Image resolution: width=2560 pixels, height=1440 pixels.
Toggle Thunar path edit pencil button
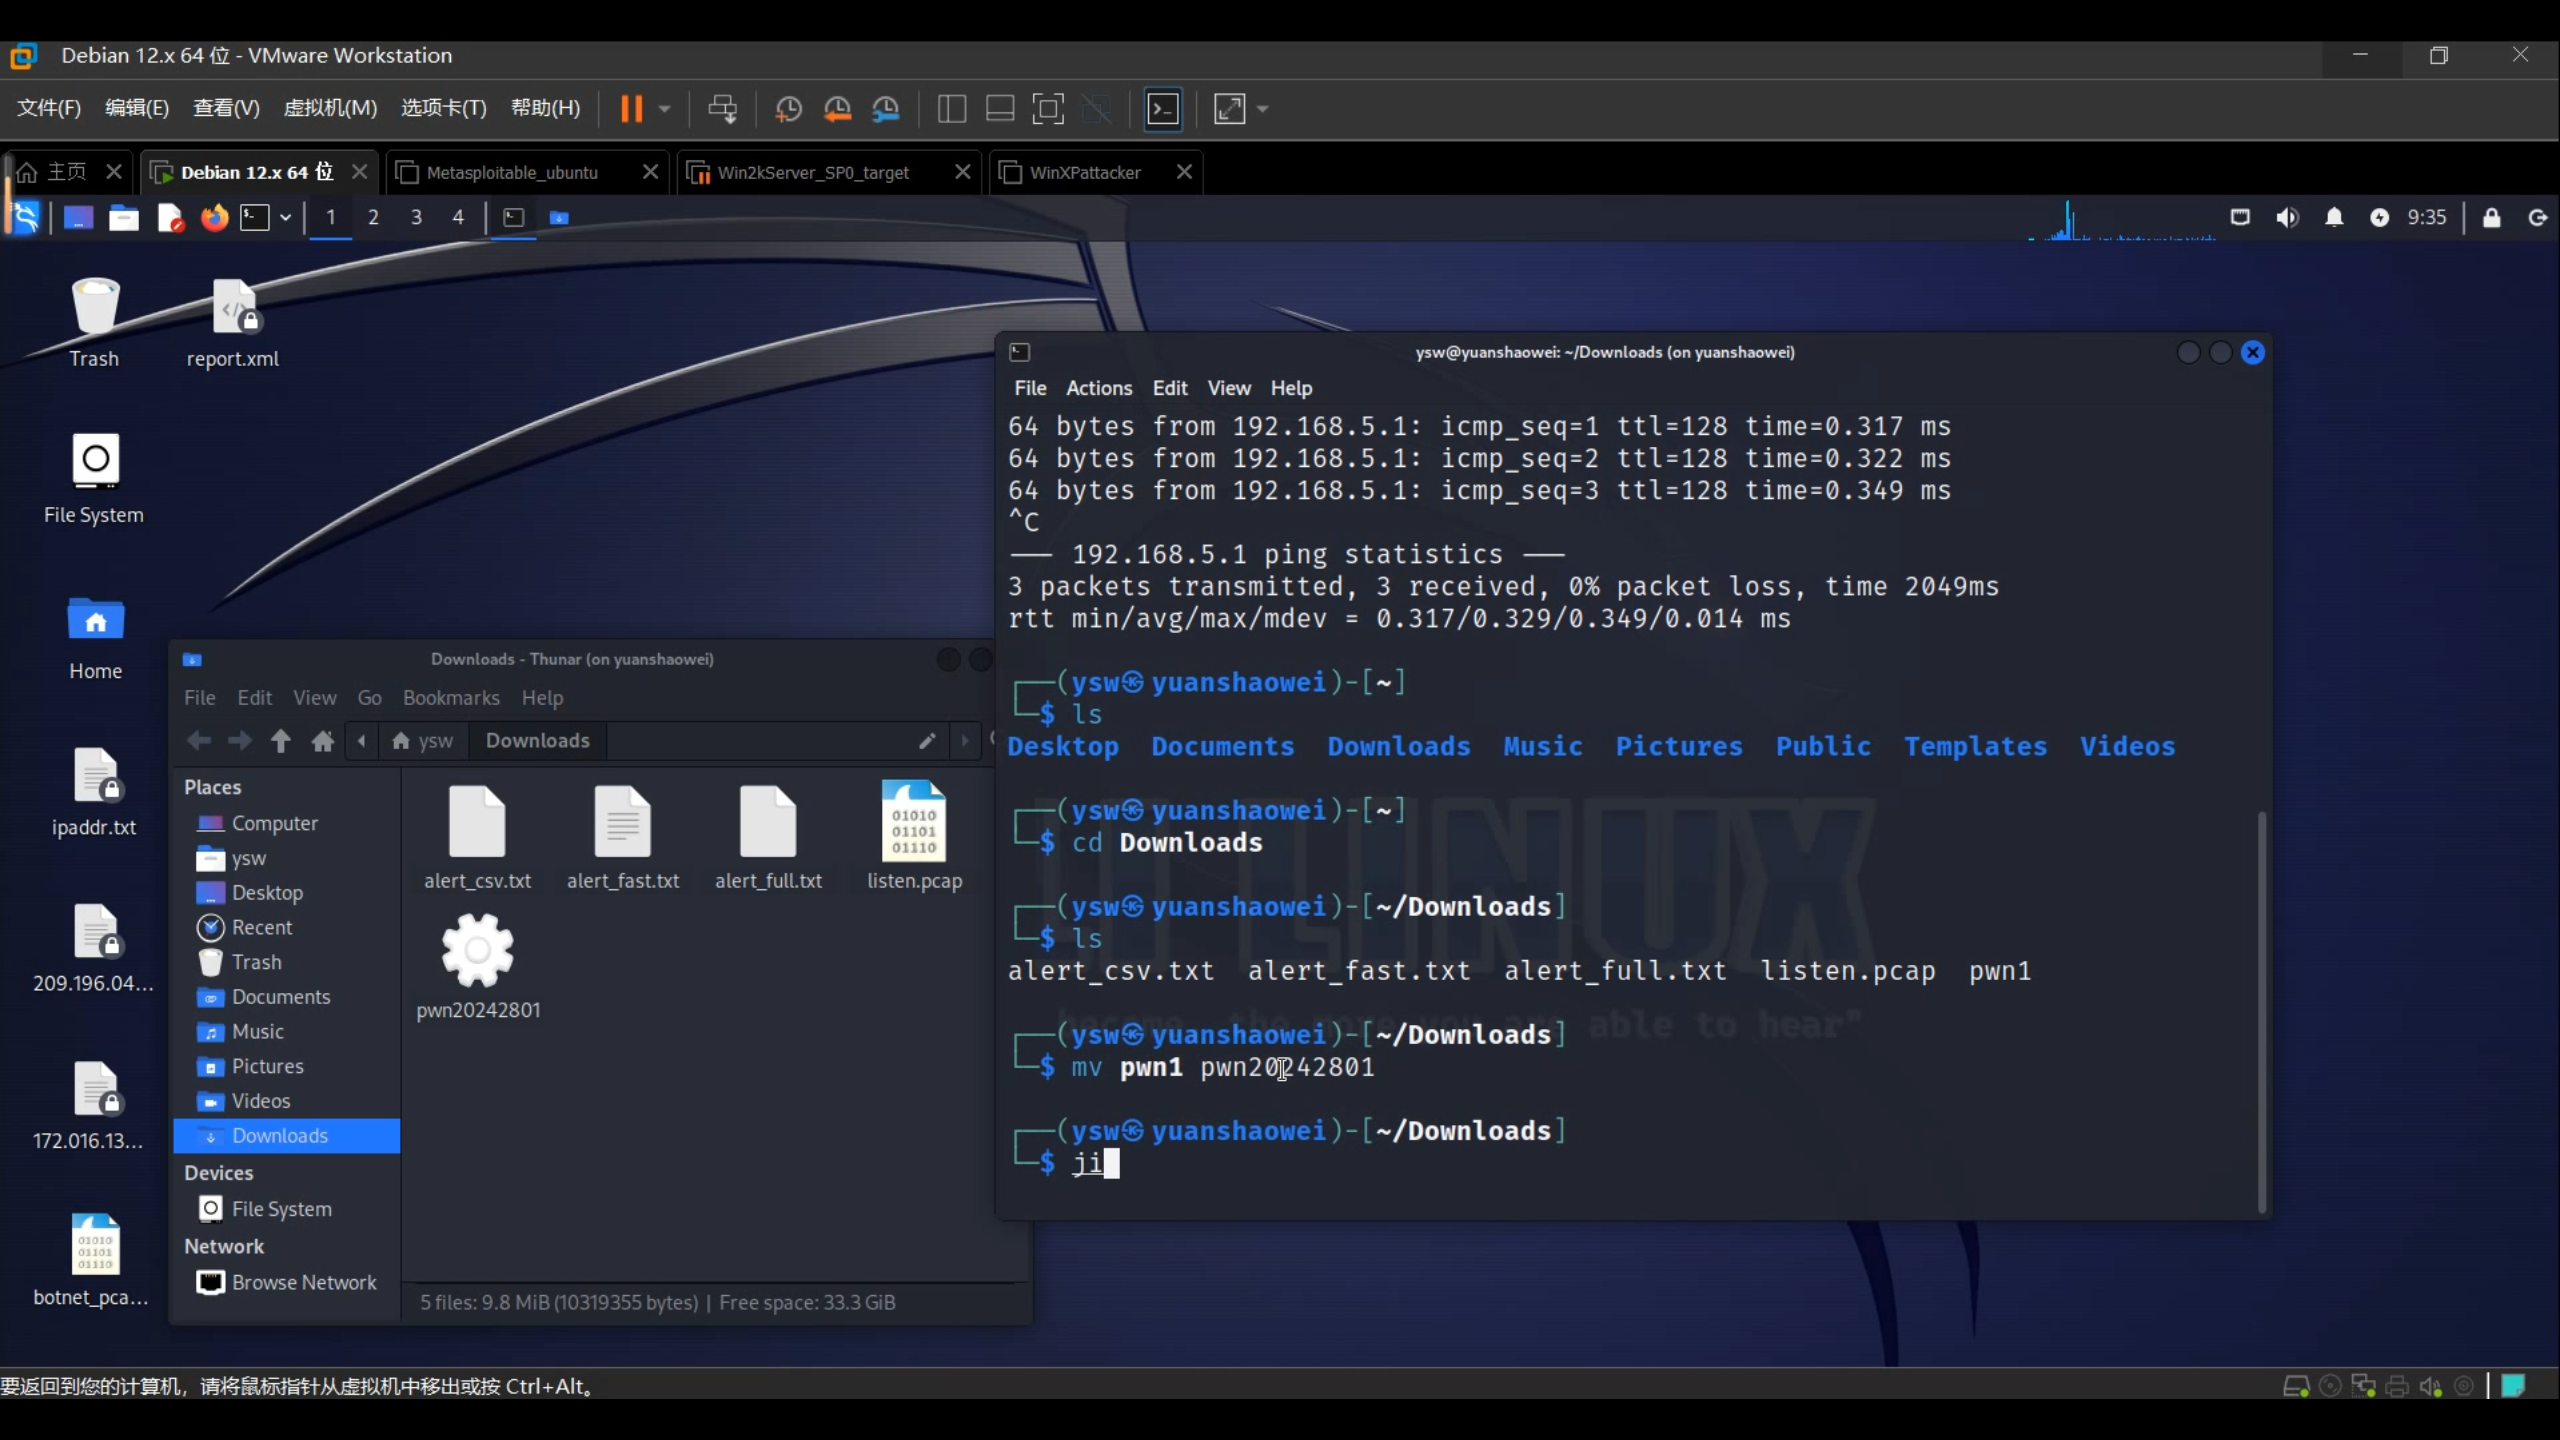[x=927, y=741]
